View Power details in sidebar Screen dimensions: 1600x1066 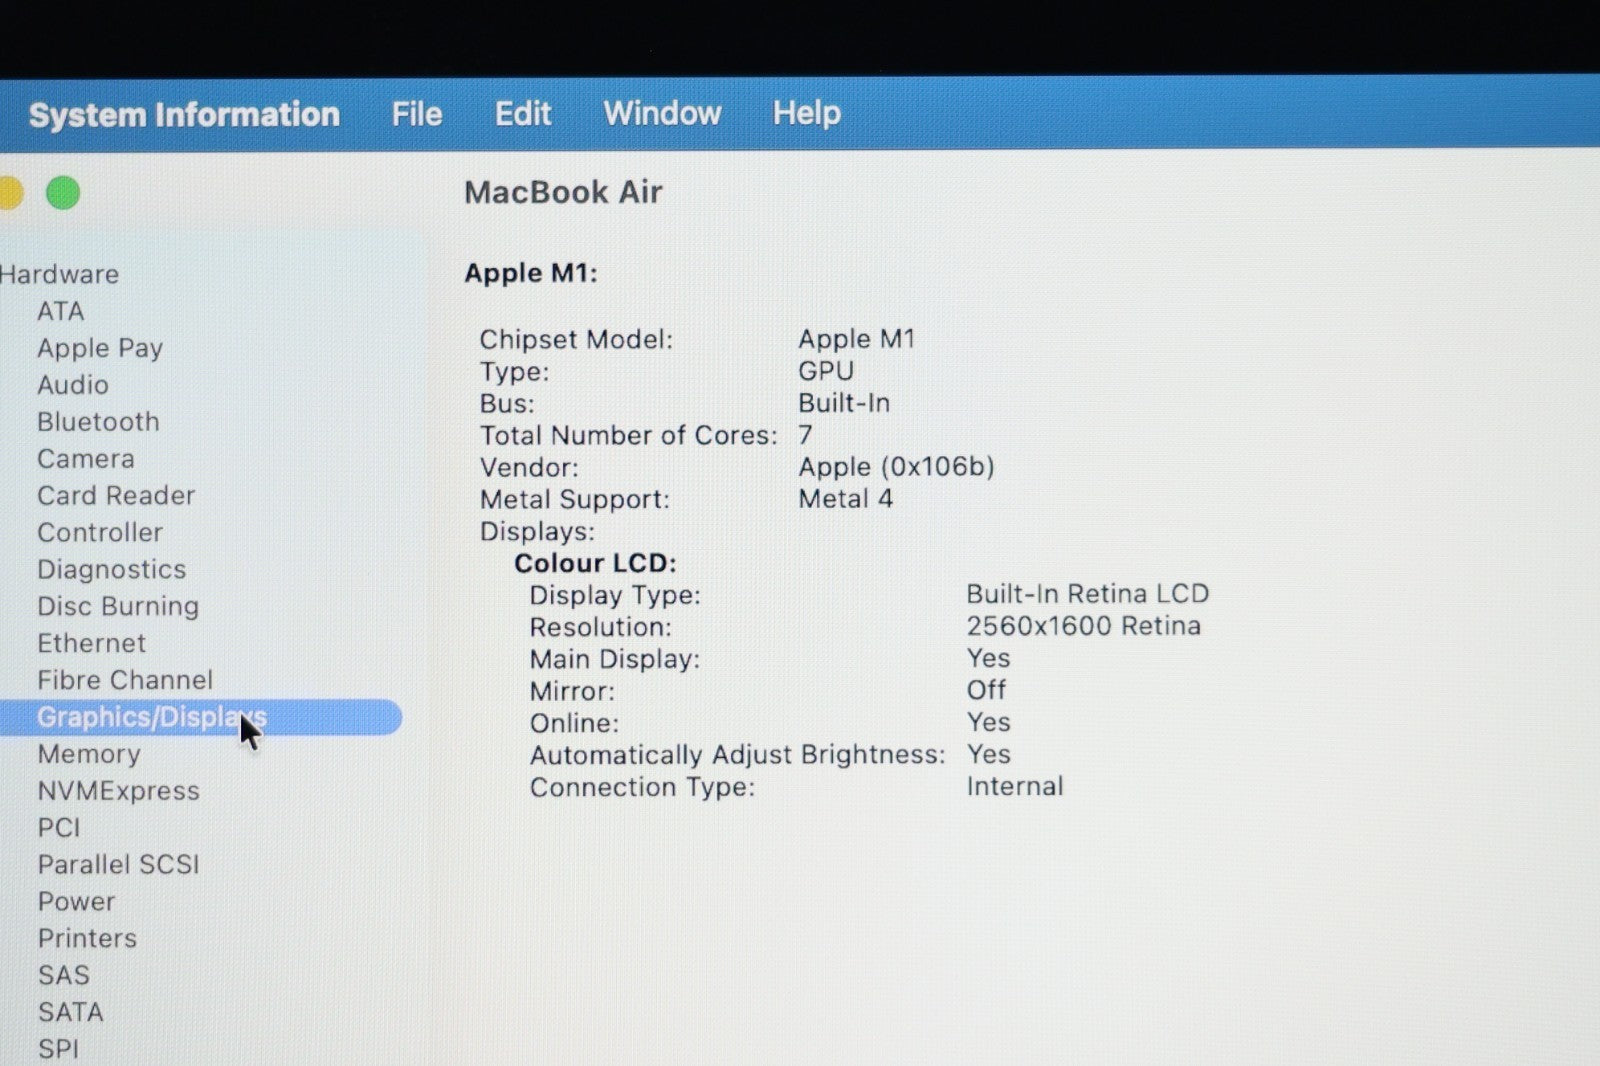[76, 902]
